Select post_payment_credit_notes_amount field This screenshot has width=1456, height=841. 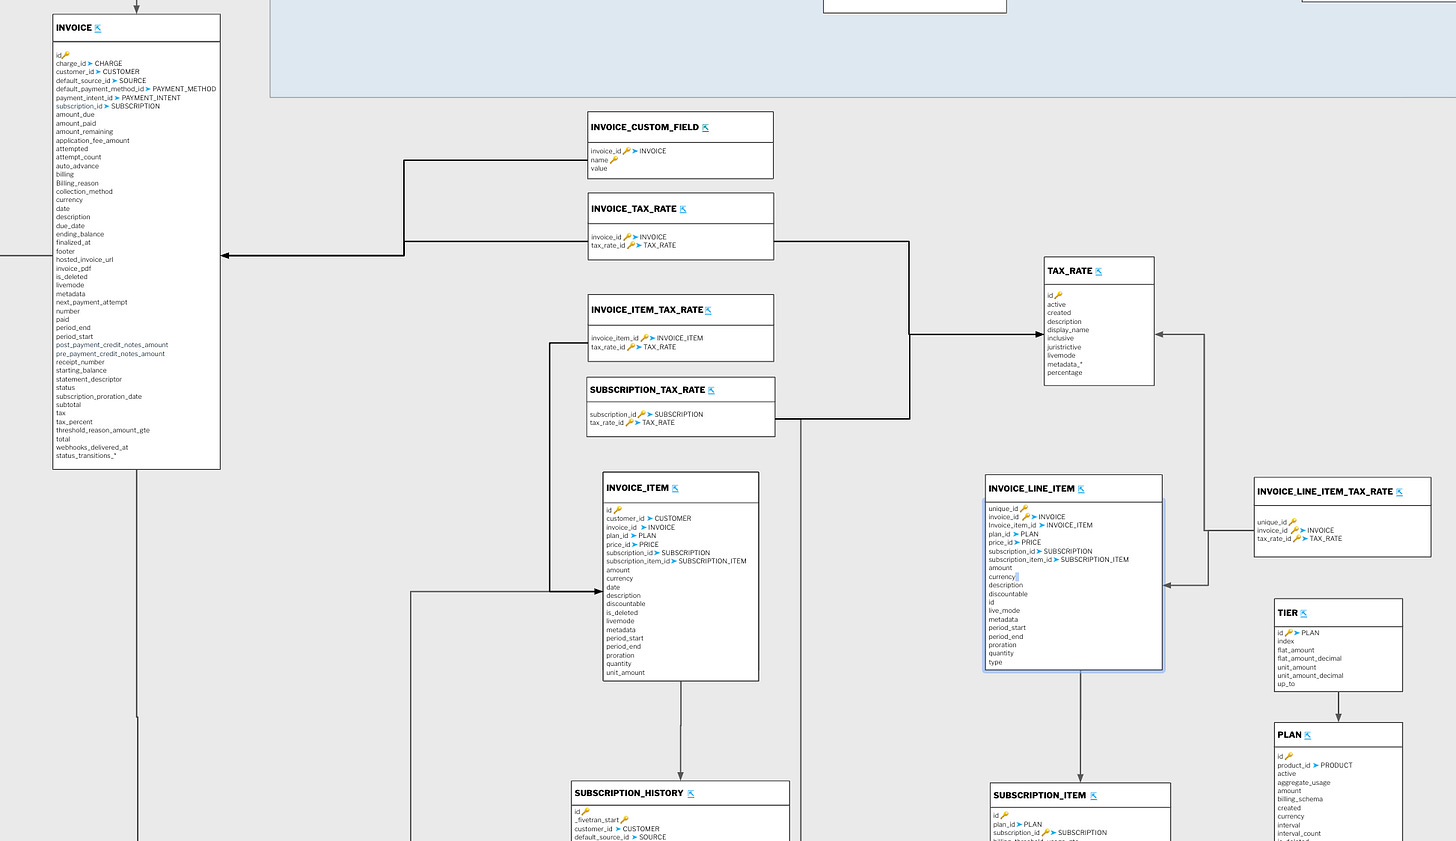tap(112, 345)
